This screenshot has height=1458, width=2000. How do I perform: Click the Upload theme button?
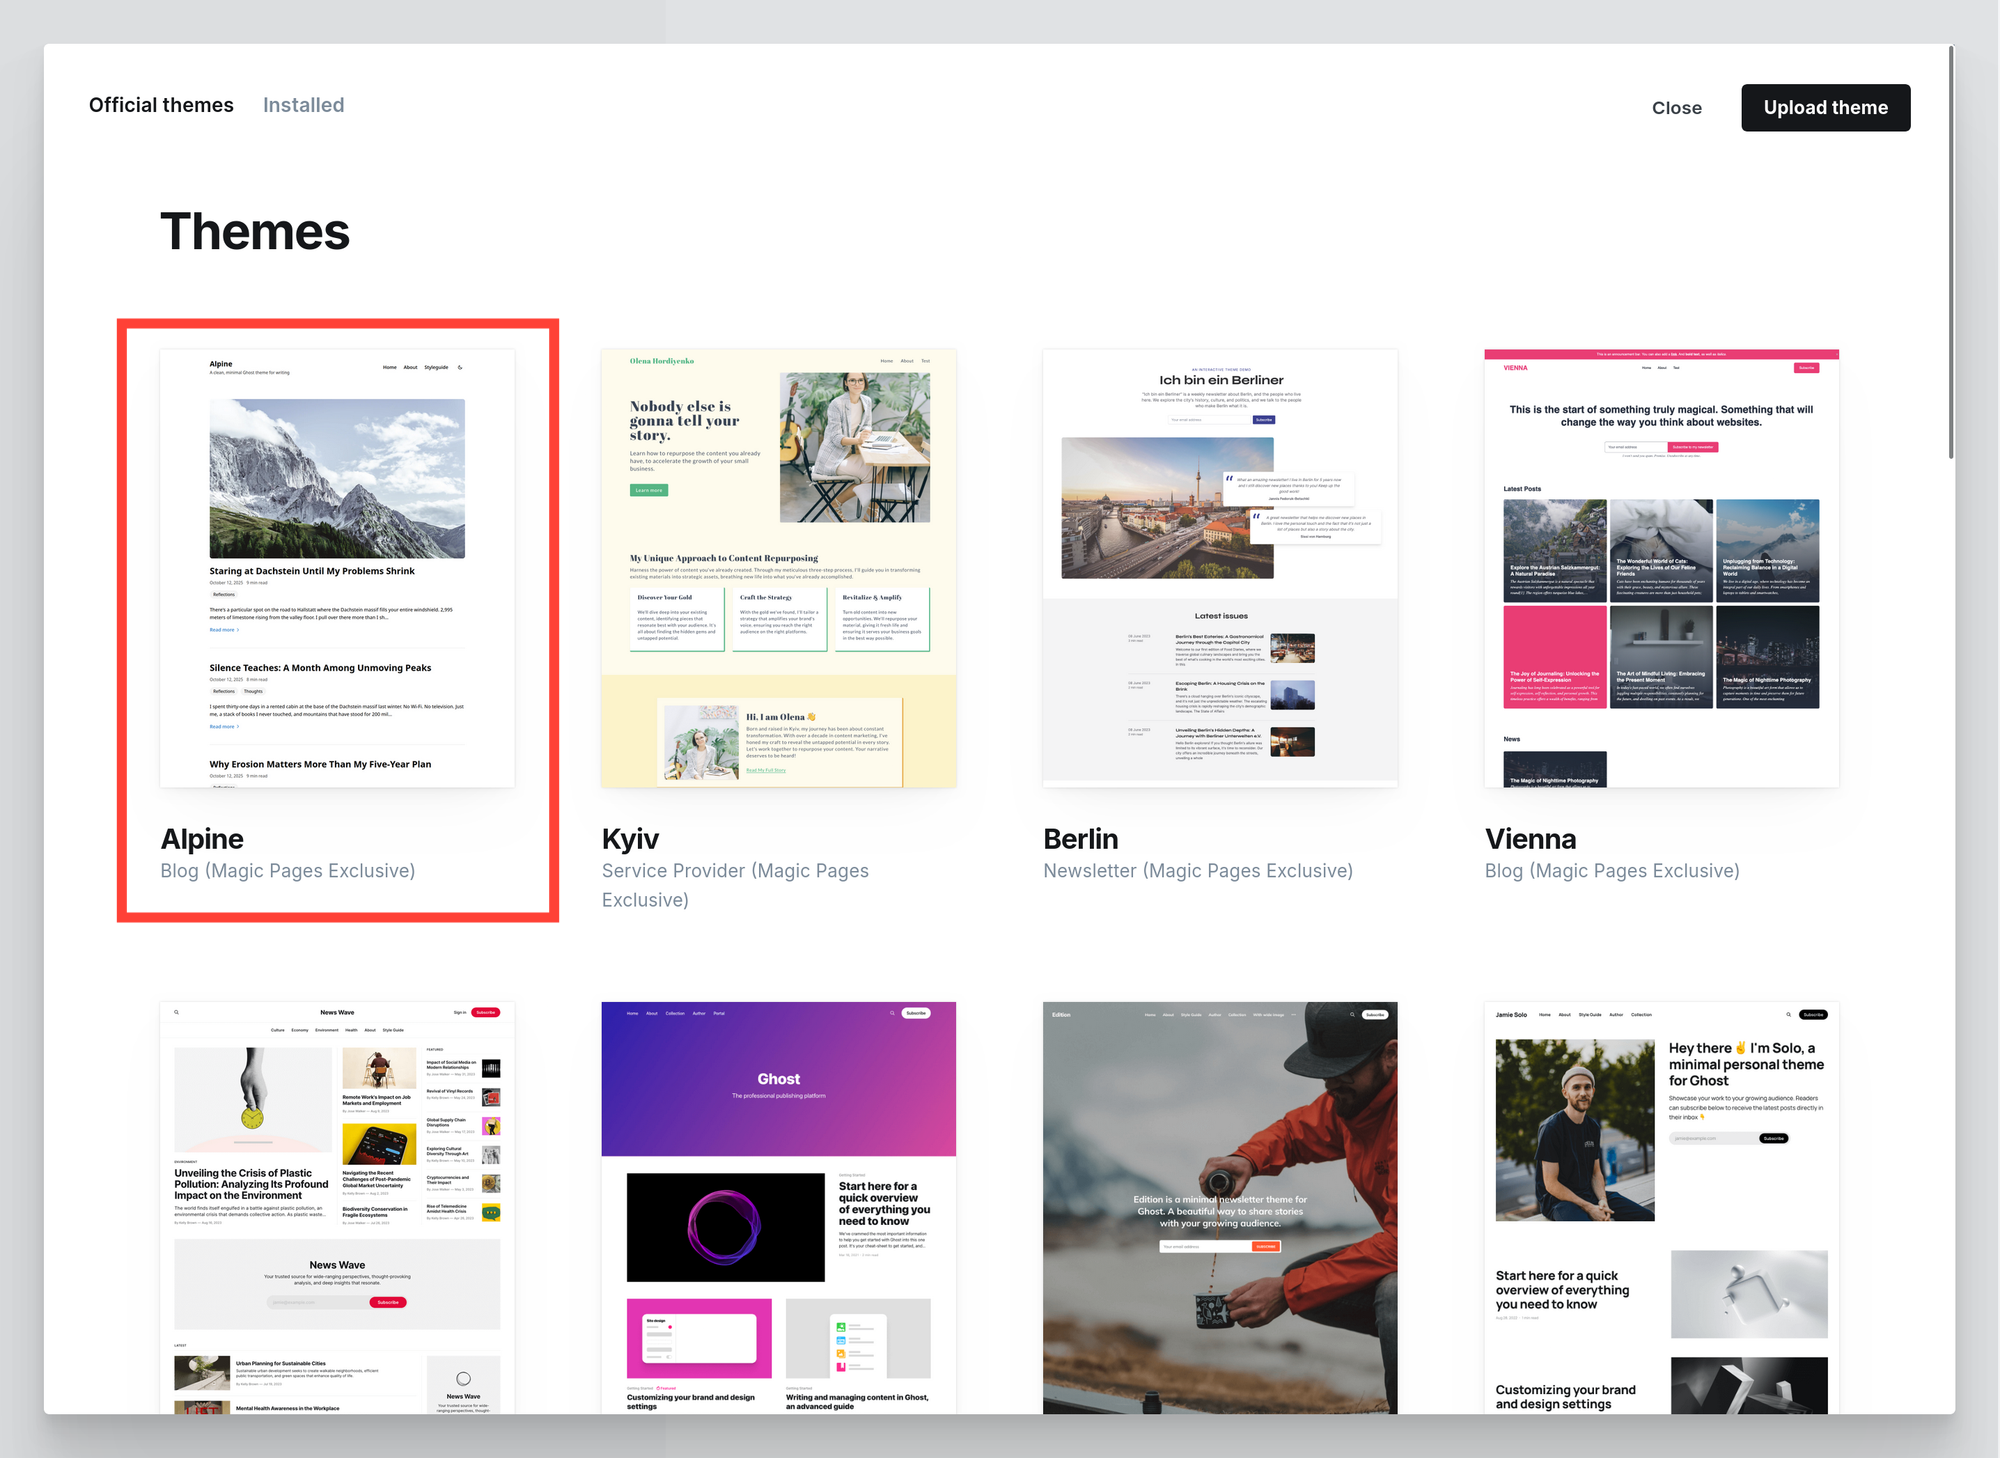click(1825, 108)
